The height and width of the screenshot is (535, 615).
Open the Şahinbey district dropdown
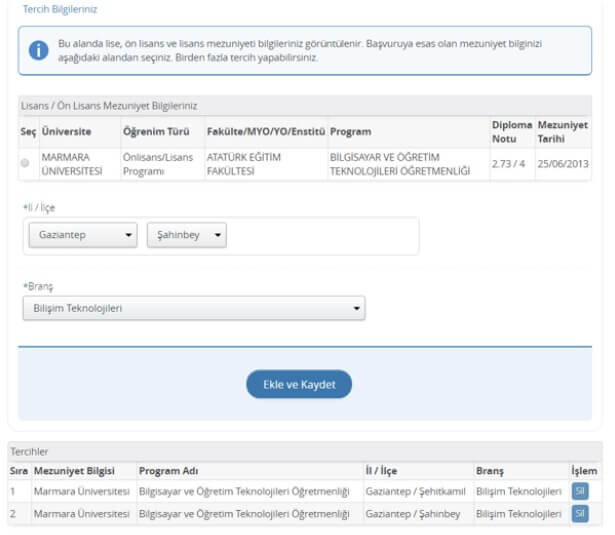pos(187,235)
